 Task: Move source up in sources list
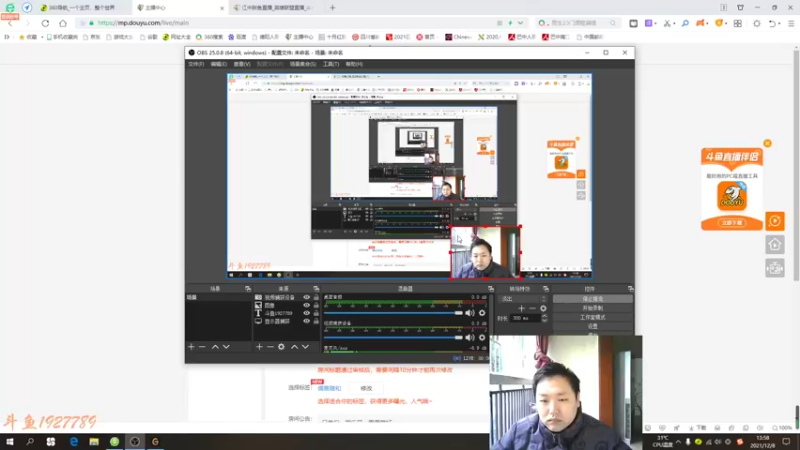294,347
